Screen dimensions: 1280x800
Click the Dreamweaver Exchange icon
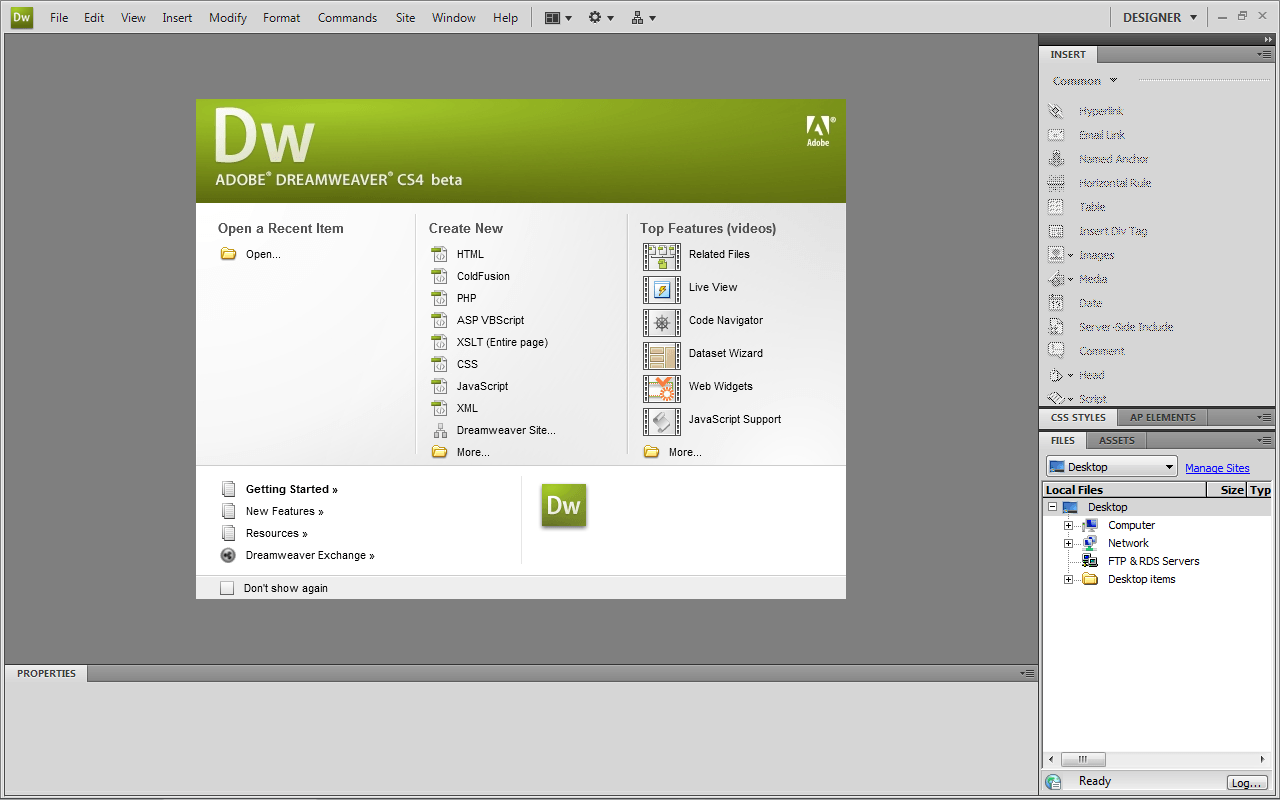point(228,555)
